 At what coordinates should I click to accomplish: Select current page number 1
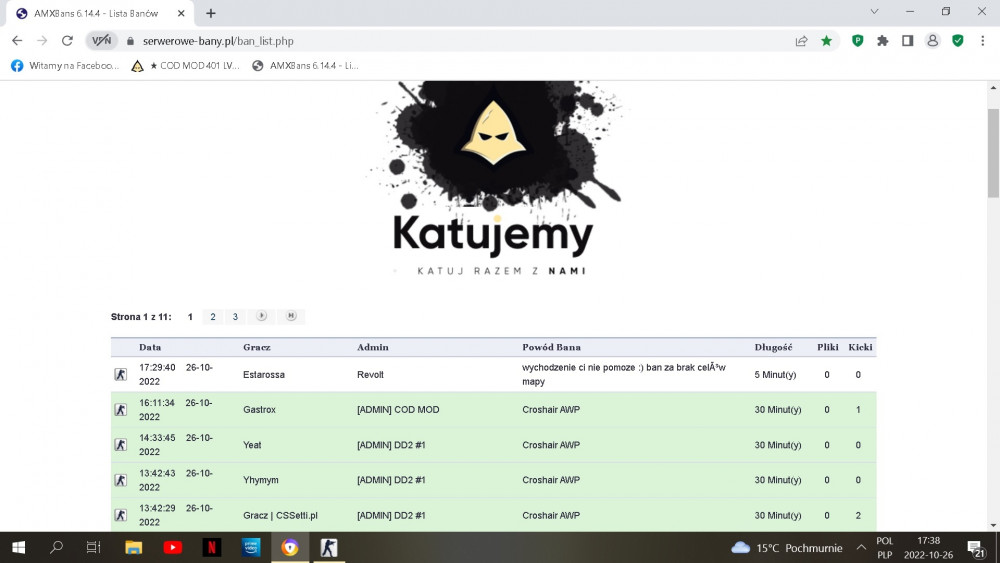(x=190, y=317)
